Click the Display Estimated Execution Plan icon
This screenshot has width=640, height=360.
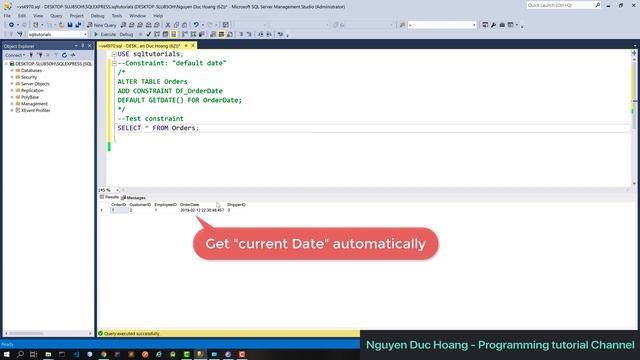157,35
